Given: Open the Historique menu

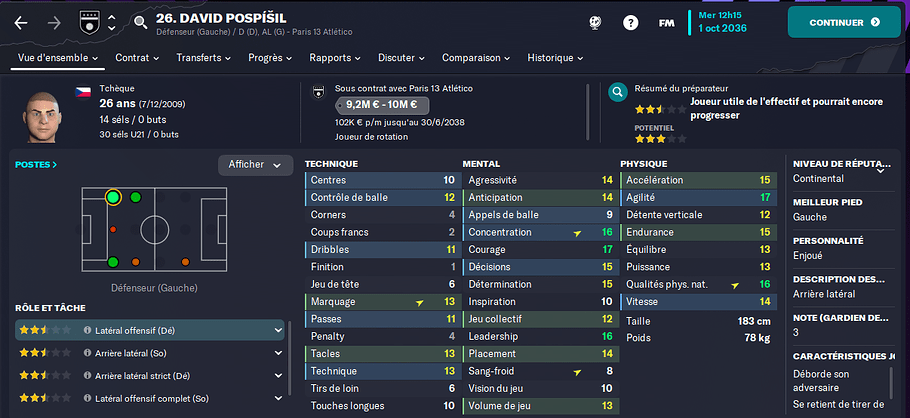Looking at the screenshot, I should (x=555, y=58).
